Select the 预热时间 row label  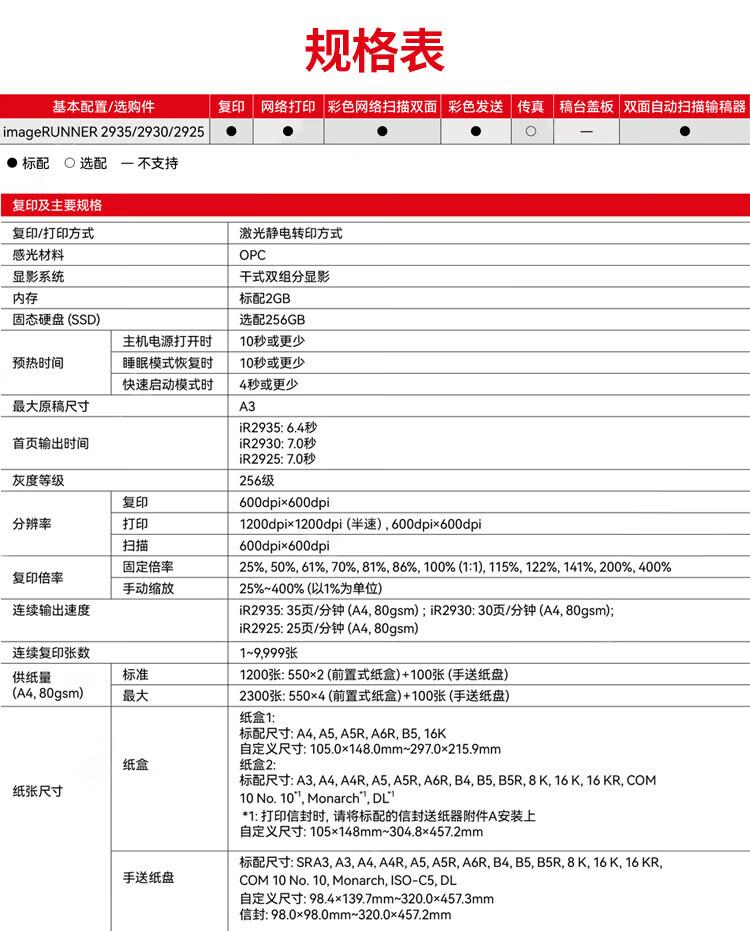coord(38,363)
